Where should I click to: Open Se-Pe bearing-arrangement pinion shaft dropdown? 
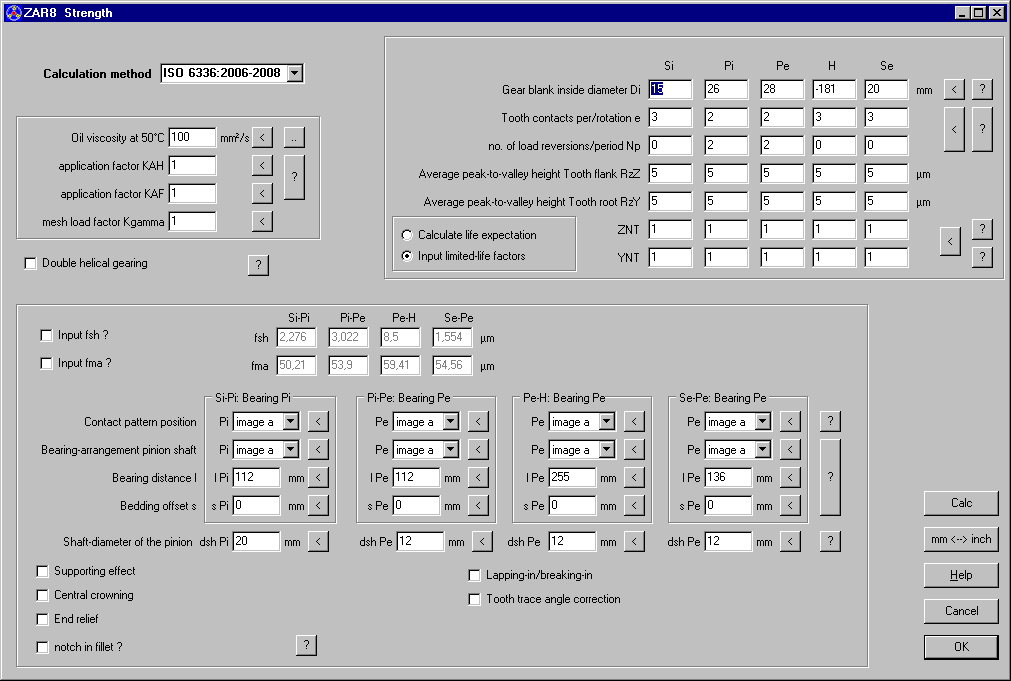coord(762,450)
